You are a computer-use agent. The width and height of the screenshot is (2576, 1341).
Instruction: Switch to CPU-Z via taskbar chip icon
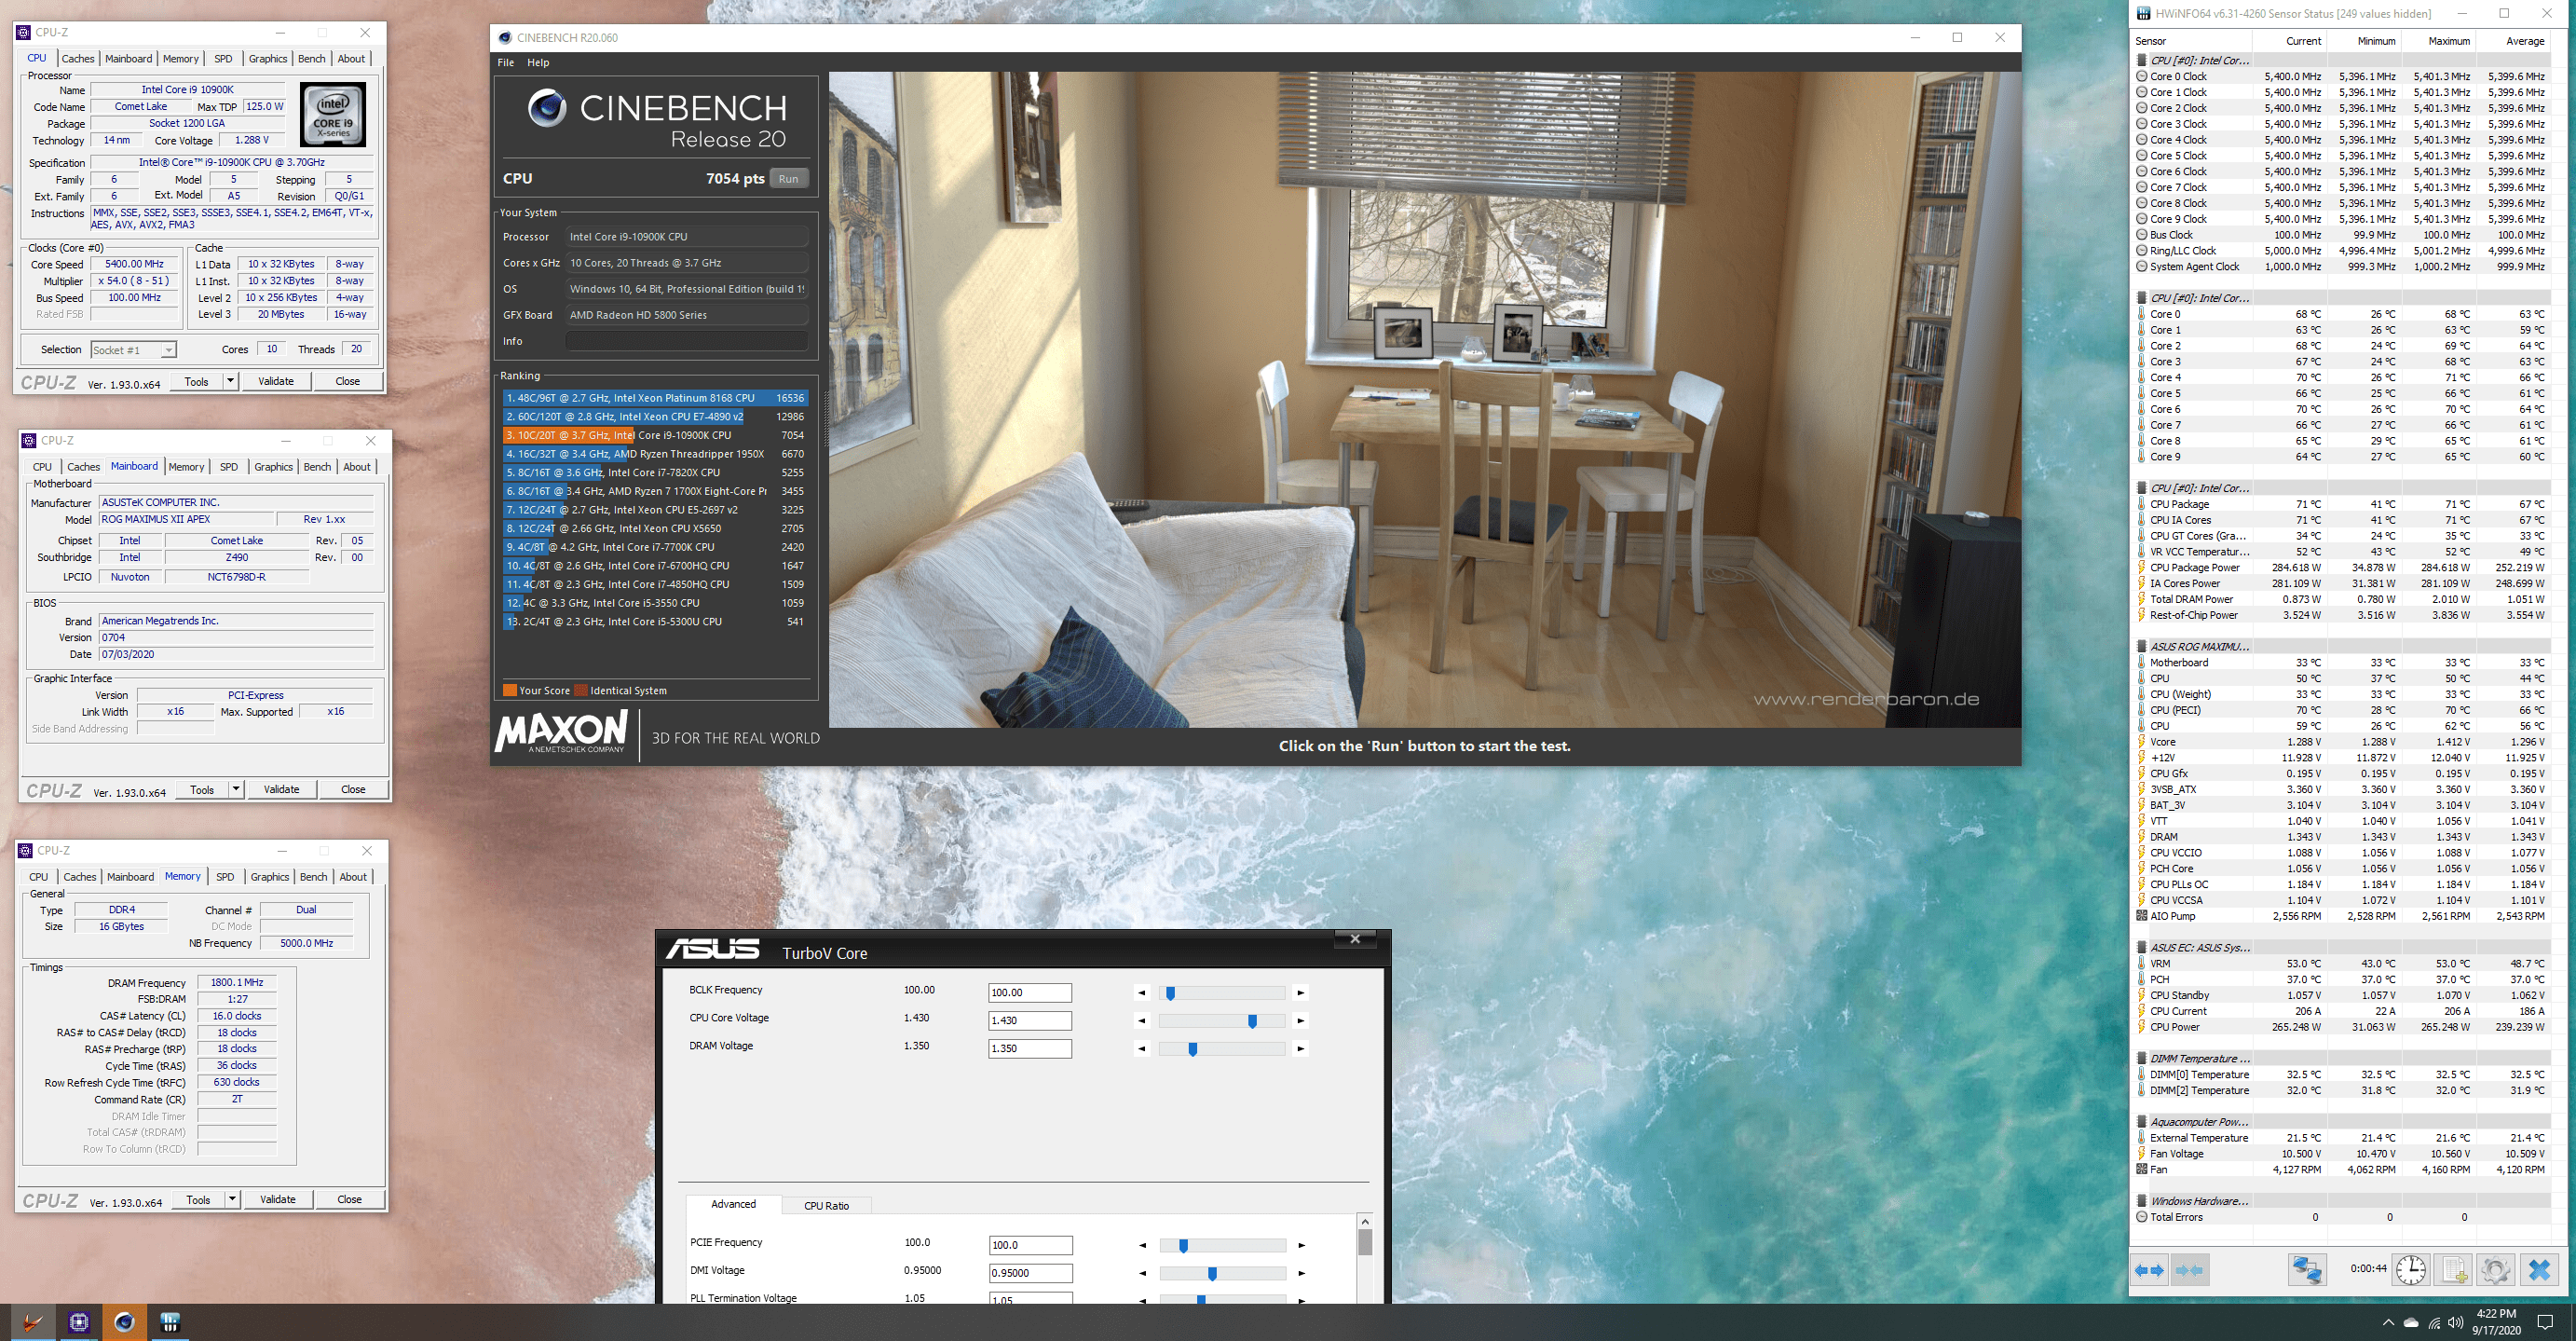[x=79, y=1322]
